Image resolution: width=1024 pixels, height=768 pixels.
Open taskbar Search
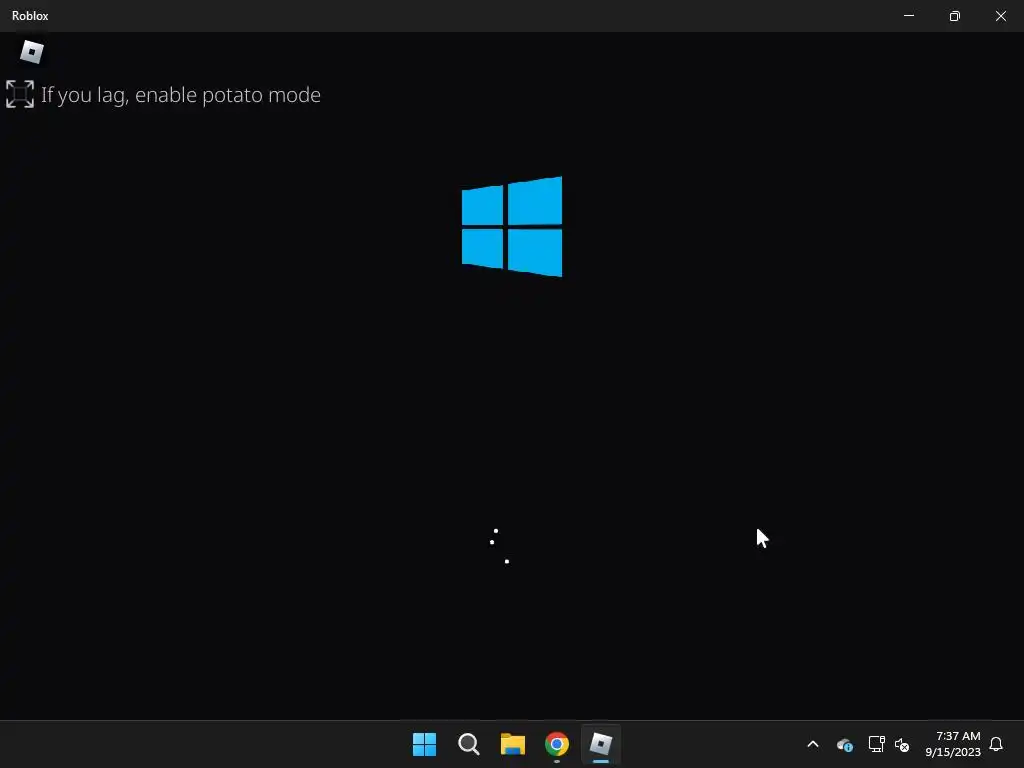pos(469,744)
